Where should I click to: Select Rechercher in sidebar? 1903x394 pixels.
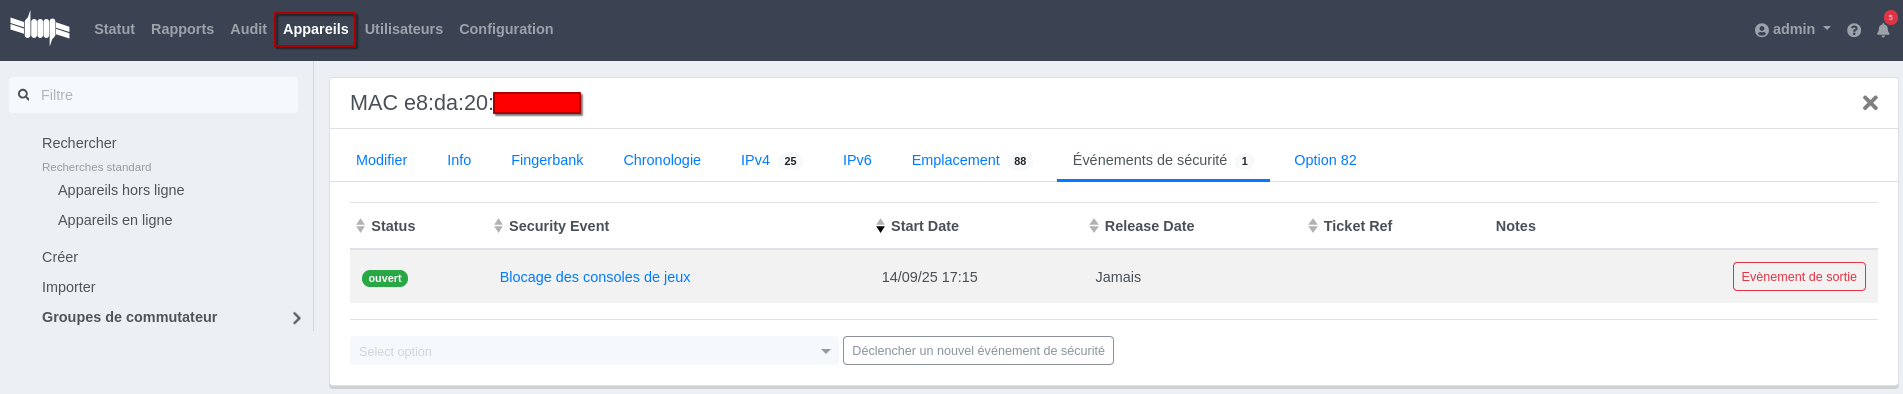pos(79,143)
